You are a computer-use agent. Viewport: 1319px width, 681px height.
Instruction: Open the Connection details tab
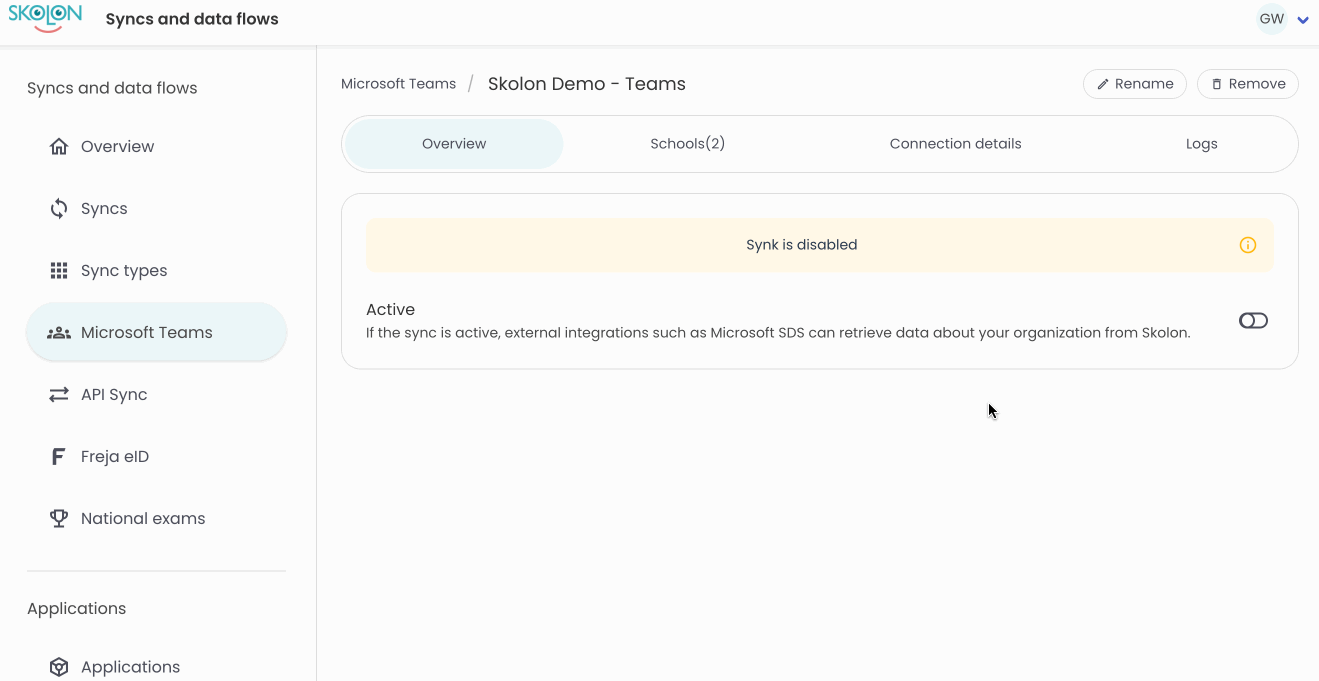point(955,144)
